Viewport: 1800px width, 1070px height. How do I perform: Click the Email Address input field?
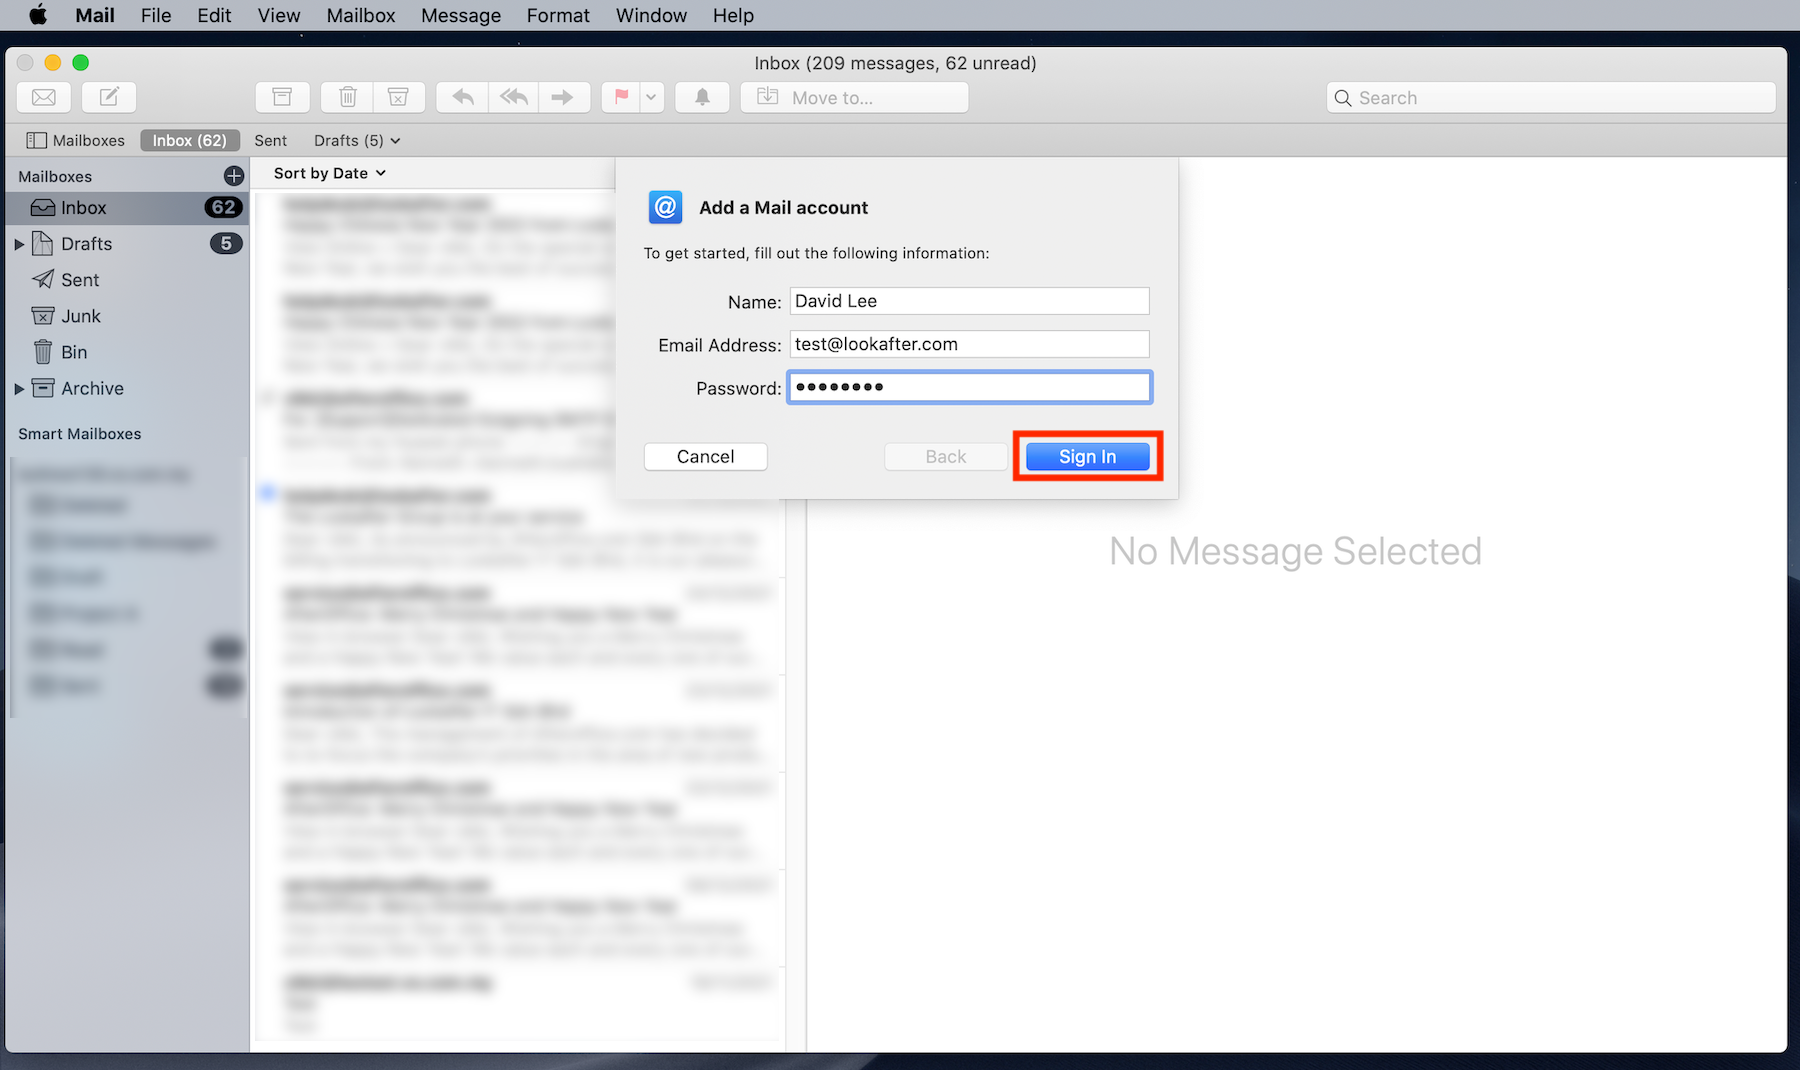click(x=968, y=344)
